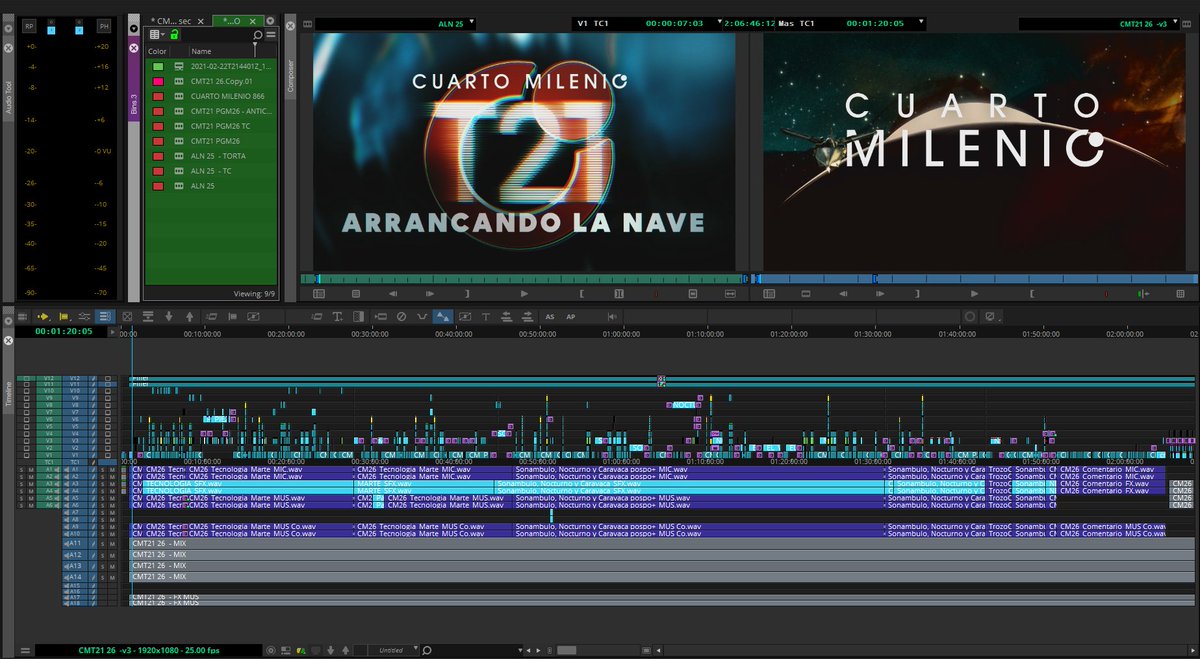Viewport: 1200px width, 659px height.
Task: Click the pink color swatch of CMT21 26.Copy.01
Action: click(x=158, y=81)
